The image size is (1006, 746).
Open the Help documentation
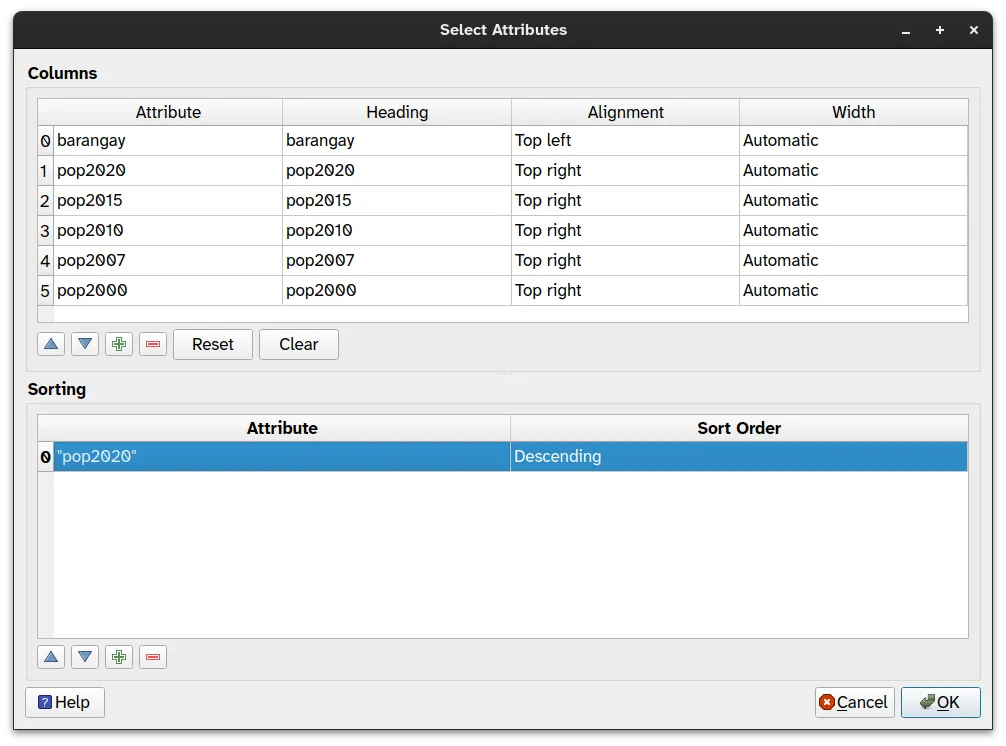pos(65,702)
